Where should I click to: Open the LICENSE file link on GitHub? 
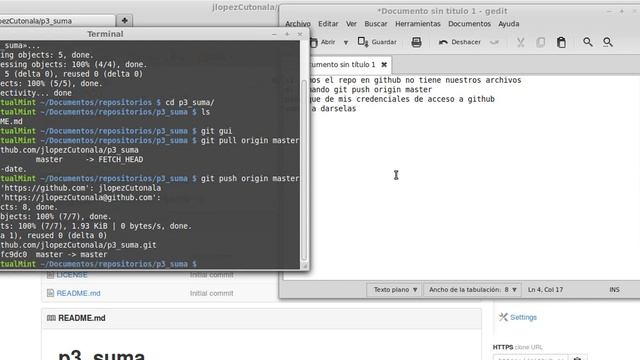coord(72,275)
